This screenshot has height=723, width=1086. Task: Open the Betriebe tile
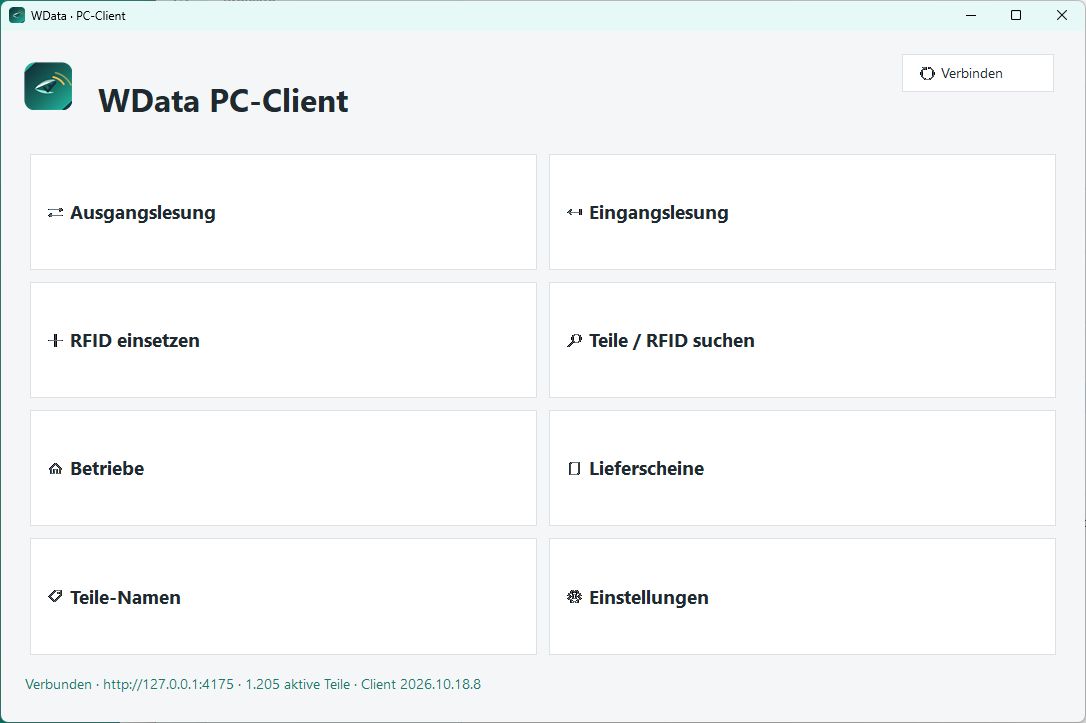[x=283, y=468]
